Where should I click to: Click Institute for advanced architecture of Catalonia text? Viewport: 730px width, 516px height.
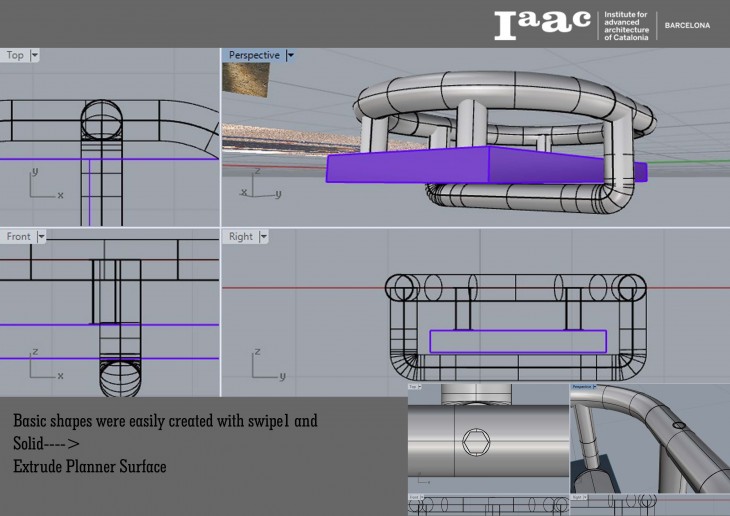pos(626,26)
